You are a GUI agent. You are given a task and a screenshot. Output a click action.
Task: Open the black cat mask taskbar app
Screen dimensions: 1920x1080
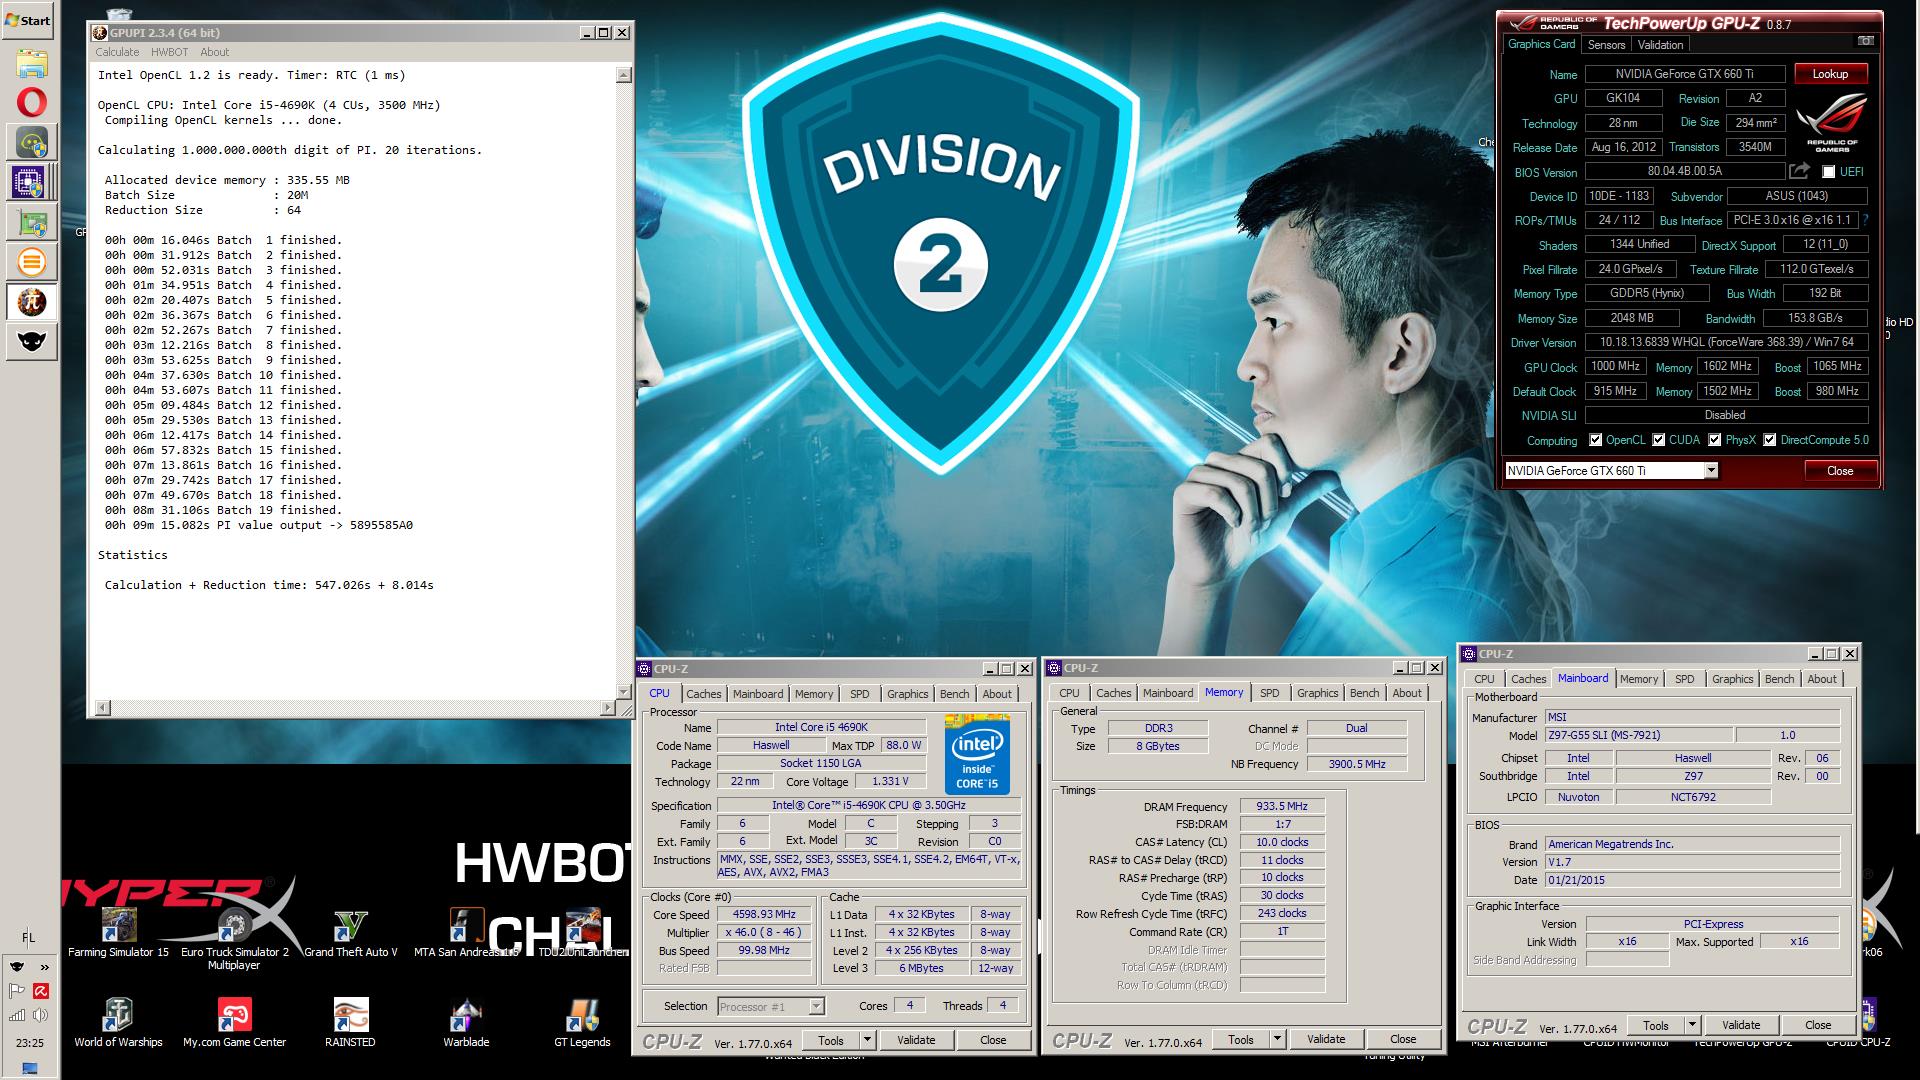[31, 342]
